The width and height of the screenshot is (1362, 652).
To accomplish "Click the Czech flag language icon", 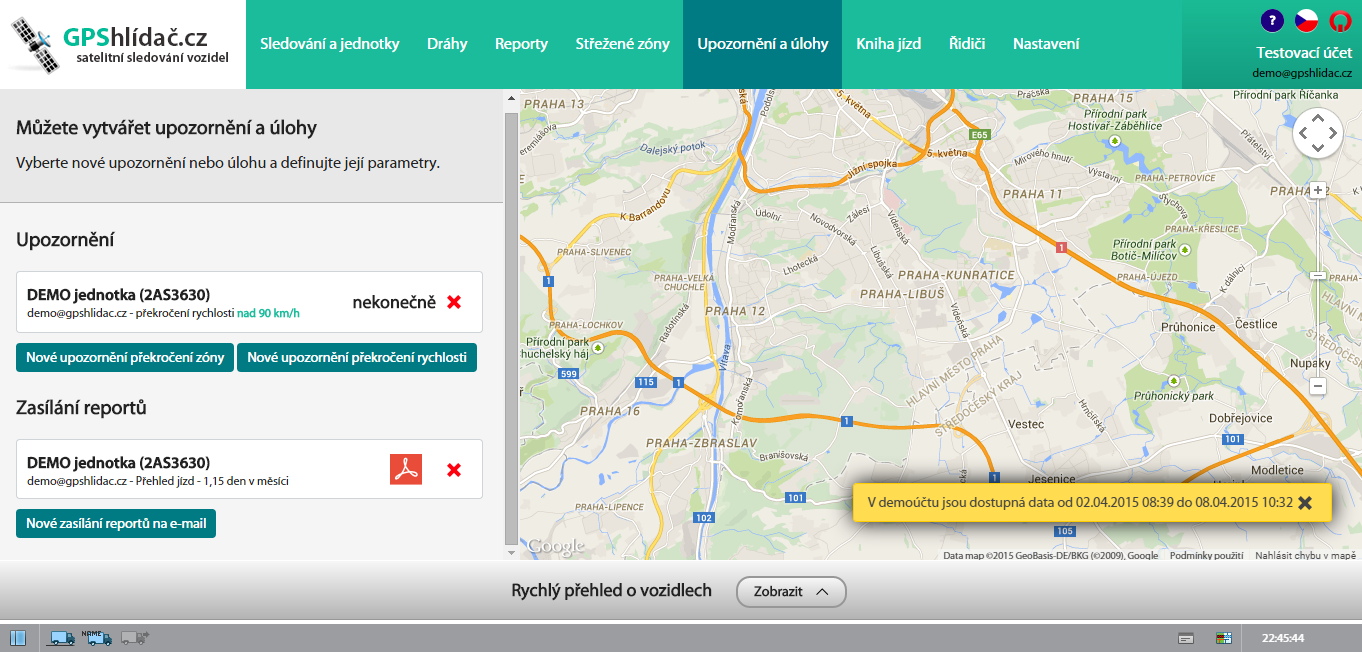I will tap(1306, 20).
